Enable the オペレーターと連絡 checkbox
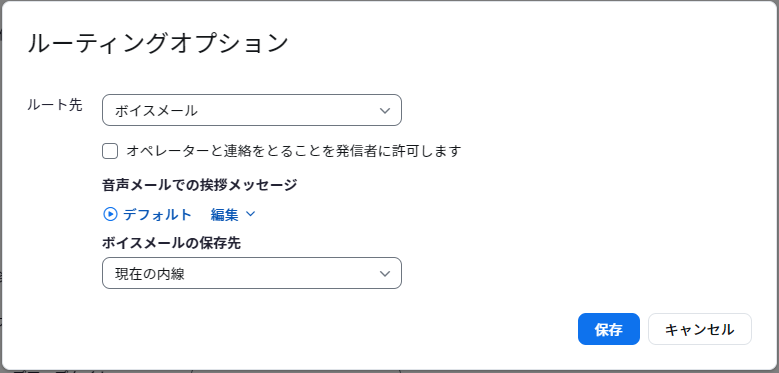 click(x=110, y=151)
